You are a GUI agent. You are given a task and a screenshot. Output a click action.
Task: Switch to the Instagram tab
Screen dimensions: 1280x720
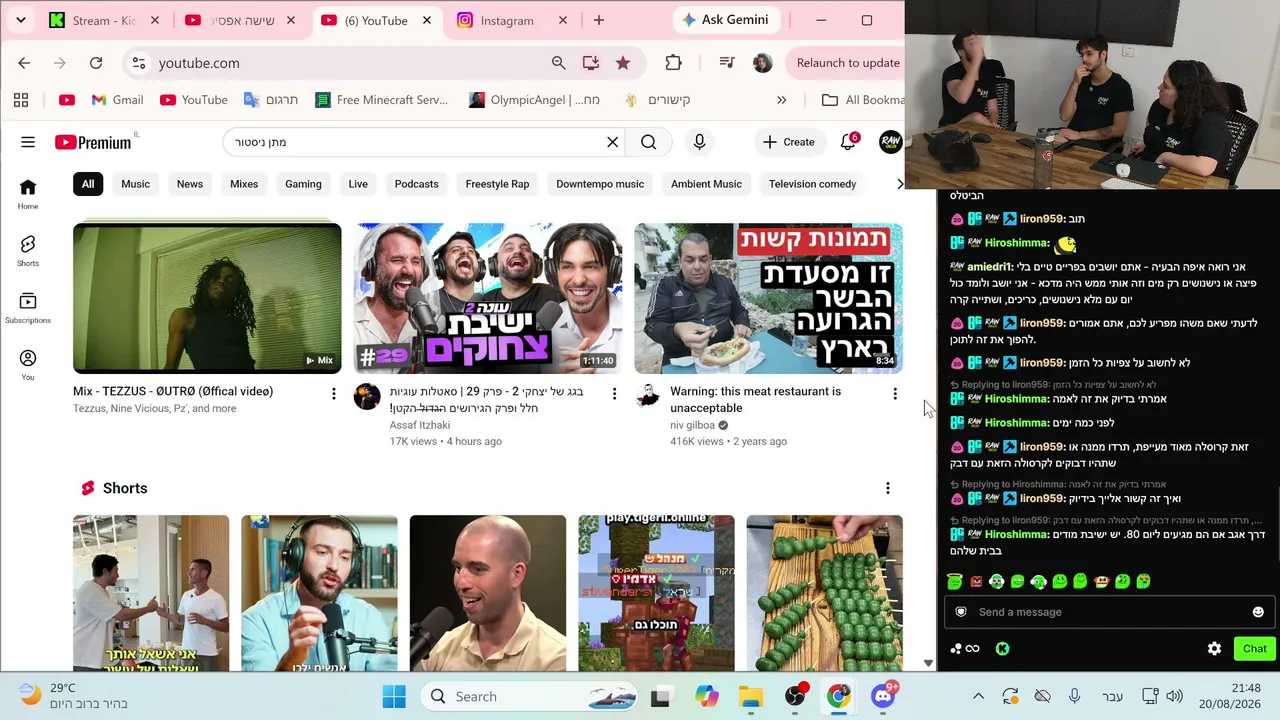coord(511,20)
